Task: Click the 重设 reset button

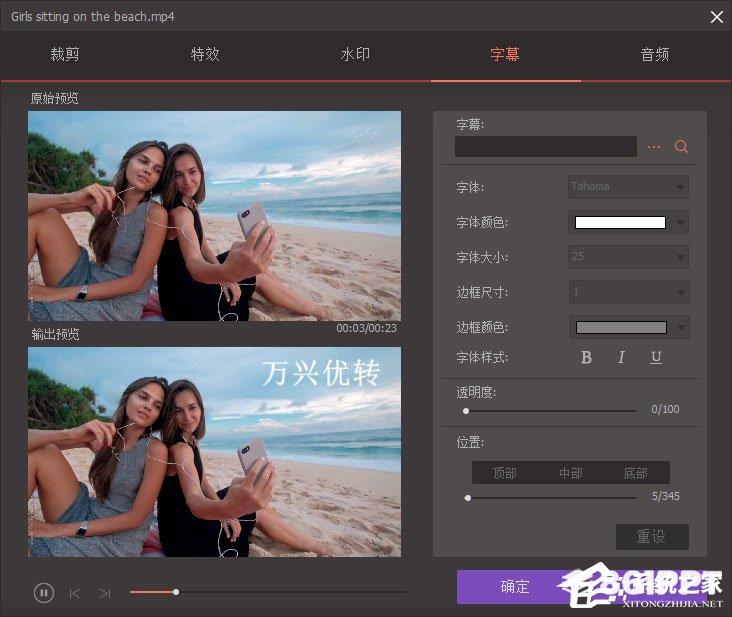Action: 652,537
